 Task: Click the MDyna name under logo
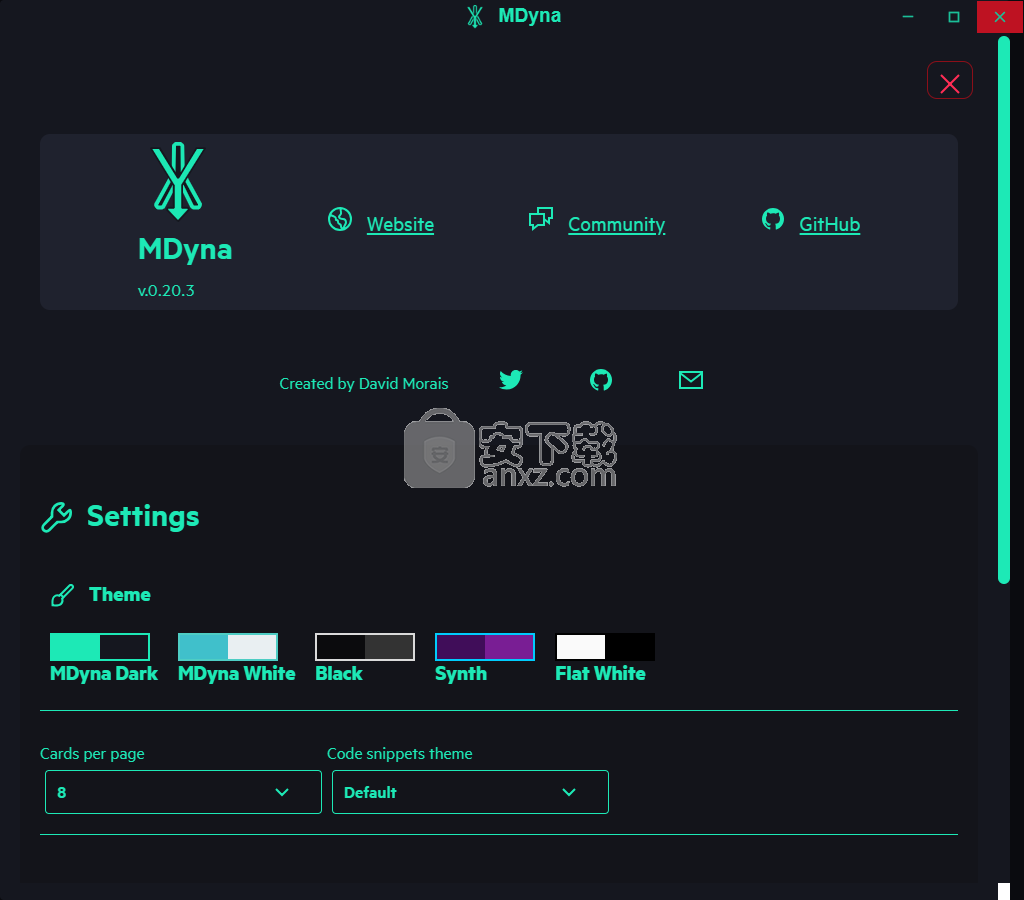(185, 249)
